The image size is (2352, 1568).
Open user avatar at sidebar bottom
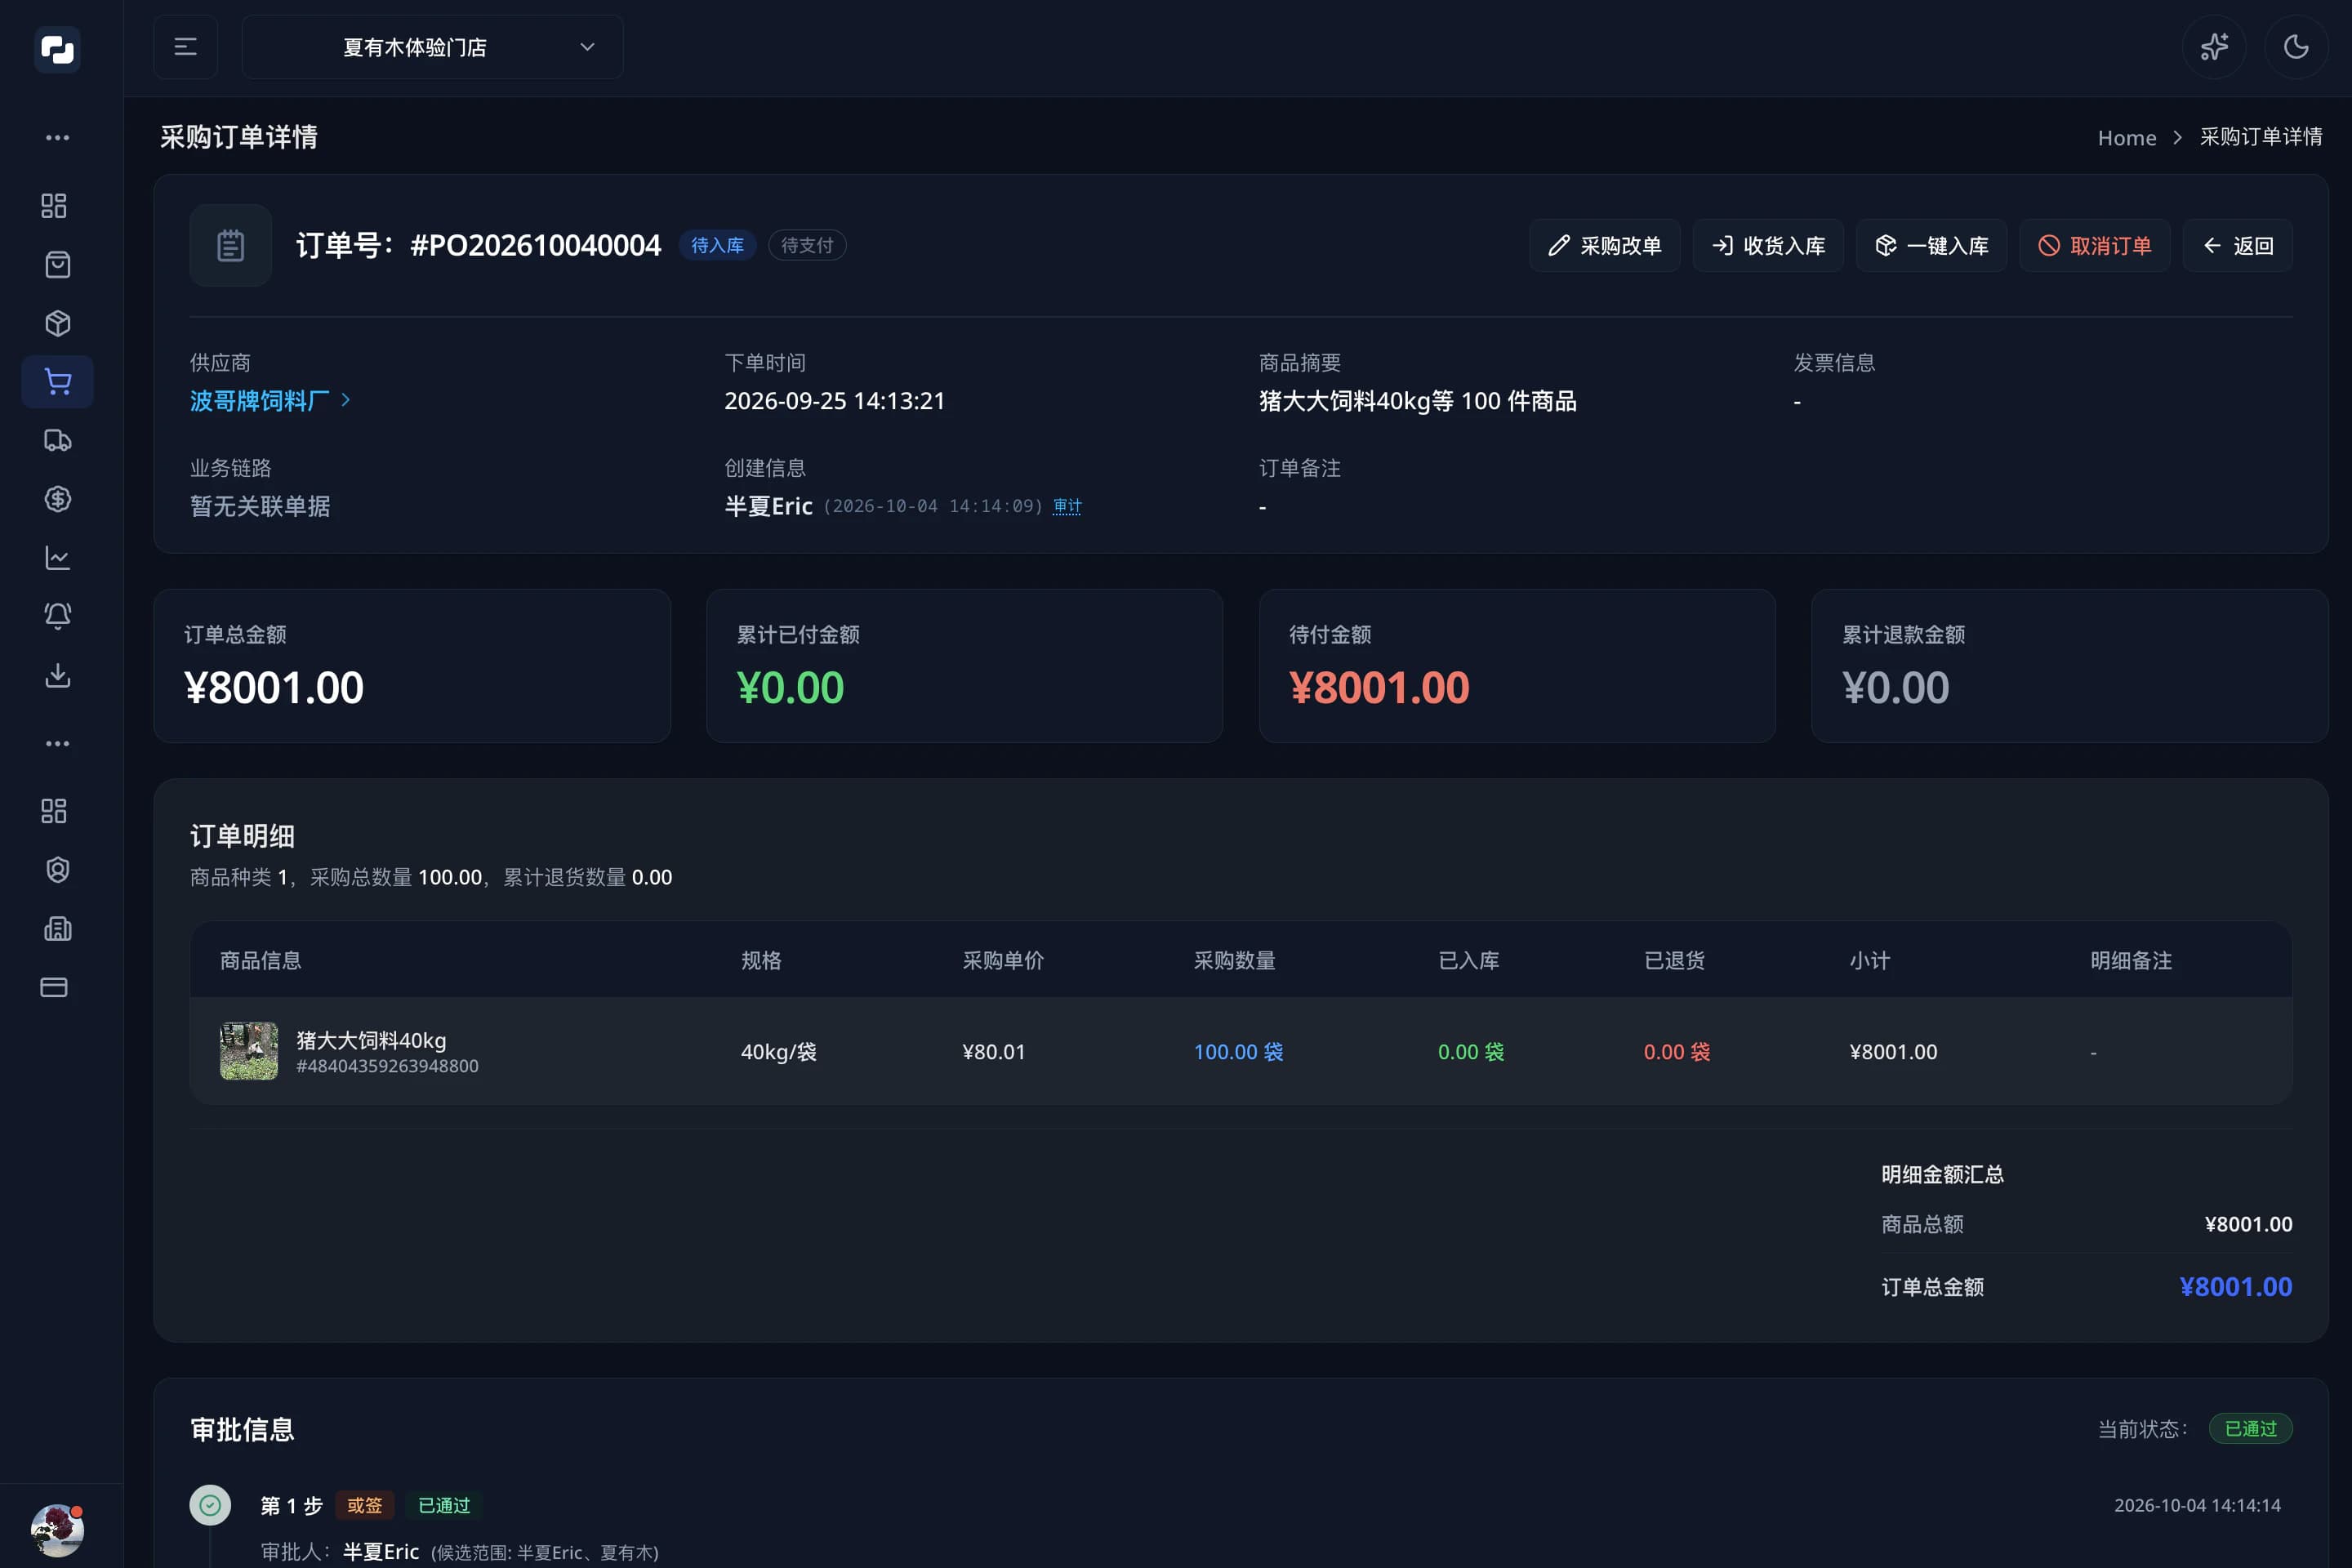[58, 1529]
